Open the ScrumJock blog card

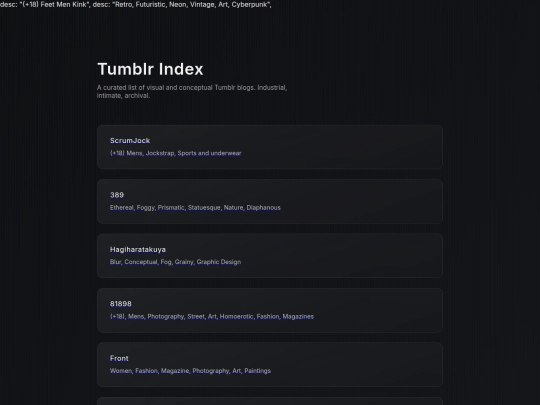270,147
